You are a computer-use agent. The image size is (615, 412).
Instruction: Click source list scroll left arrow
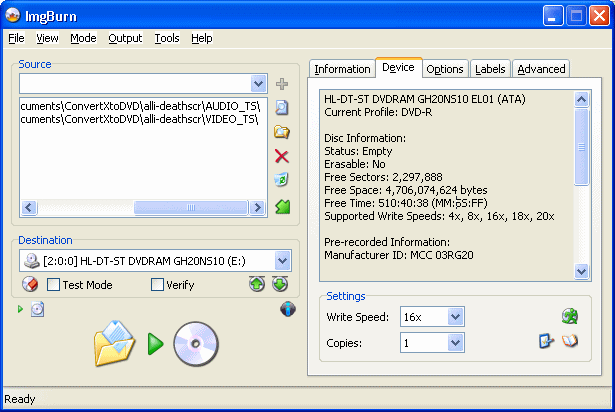pos(29,207)
